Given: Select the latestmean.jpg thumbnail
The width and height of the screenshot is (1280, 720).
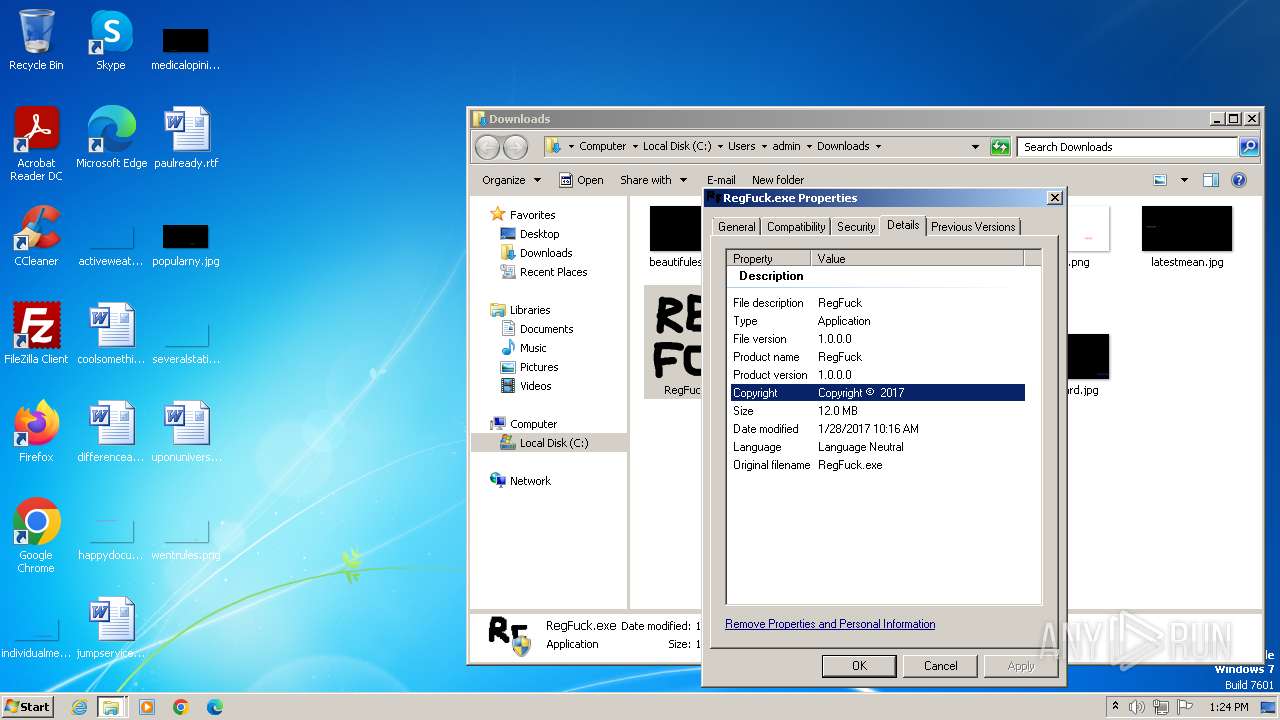Looking at the screenshot, I should pos(1187,237).
